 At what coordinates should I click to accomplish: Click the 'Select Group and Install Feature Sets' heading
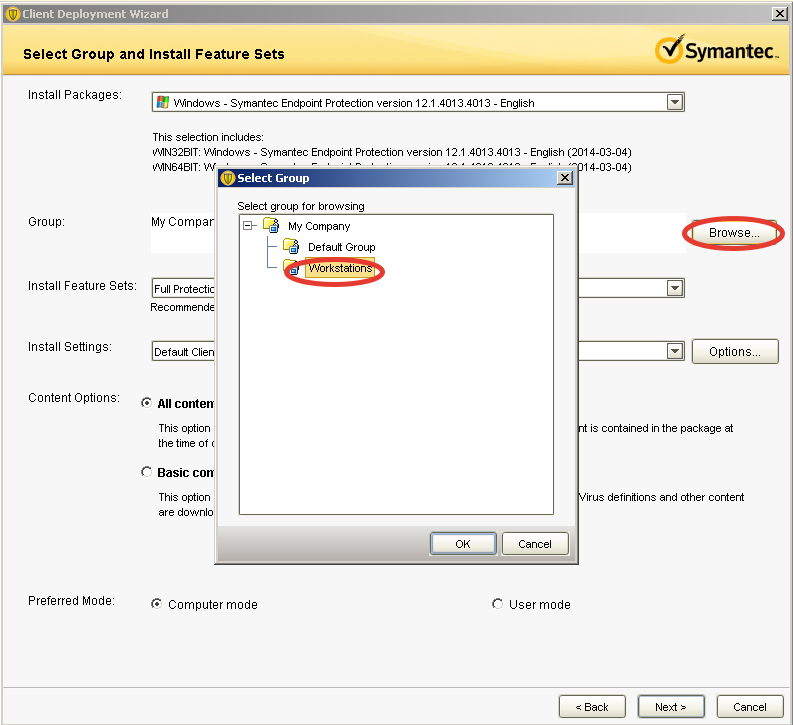(x=154, y=54)
